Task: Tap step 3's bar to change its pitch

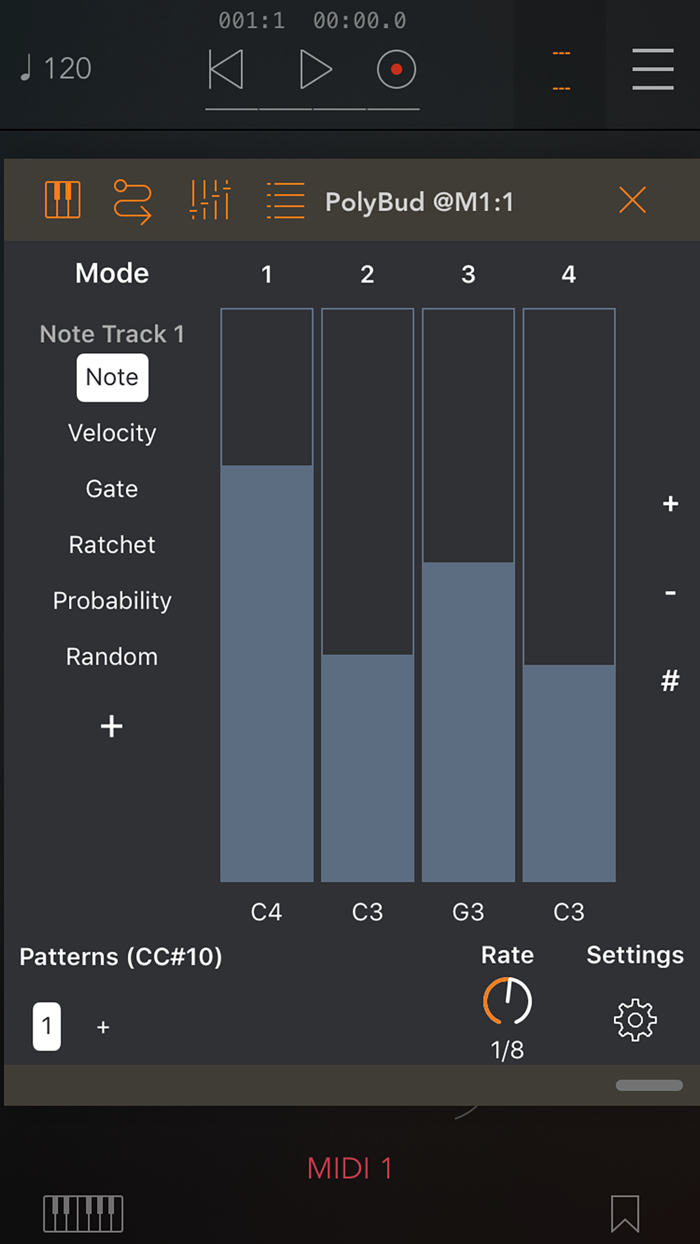Action: pyautogui.click(x=468, y=700)
